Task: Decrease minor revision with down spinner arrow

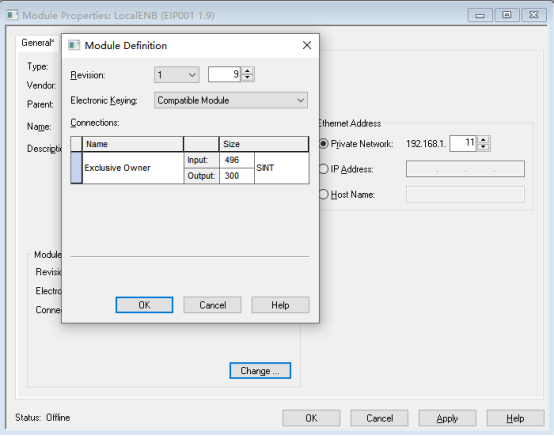Action: pos(248,78)
